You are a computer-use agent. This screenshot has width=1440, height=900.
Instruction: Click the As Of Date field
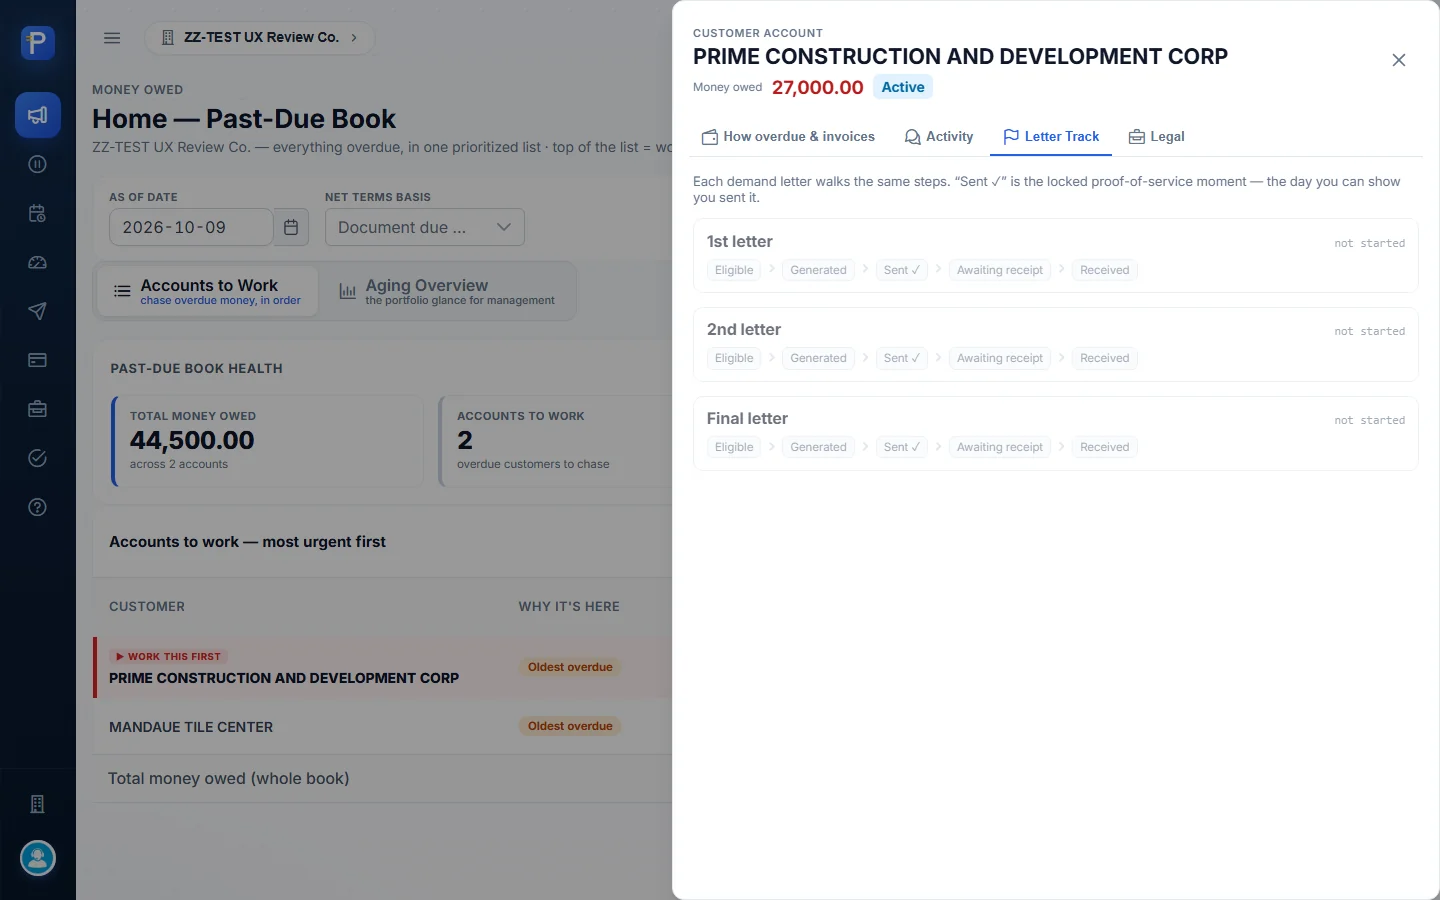pos(191,227)
